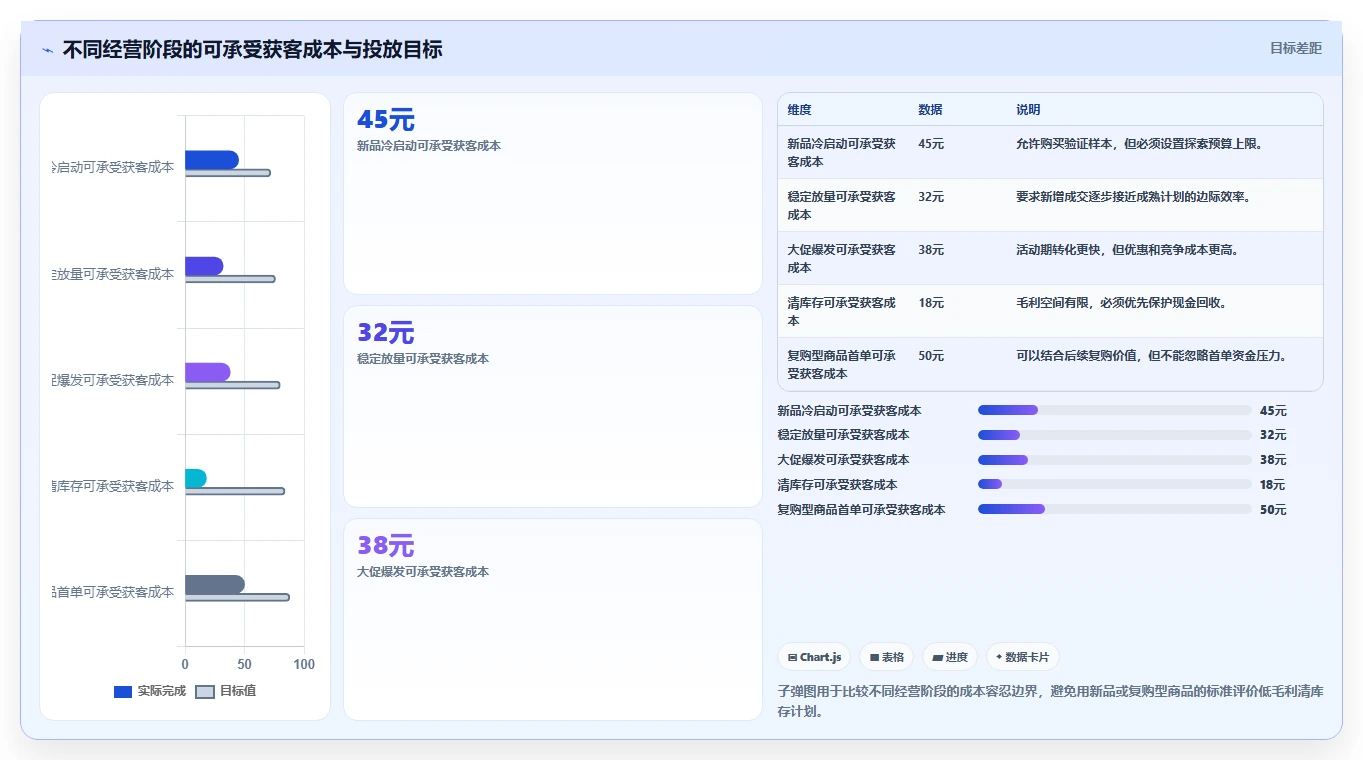Image resolution: width=1363 pixels, height=760 pixels.
Task: Click the blue actual bar at the chart top
Action: pyautogui.click(x=212, y=160)
